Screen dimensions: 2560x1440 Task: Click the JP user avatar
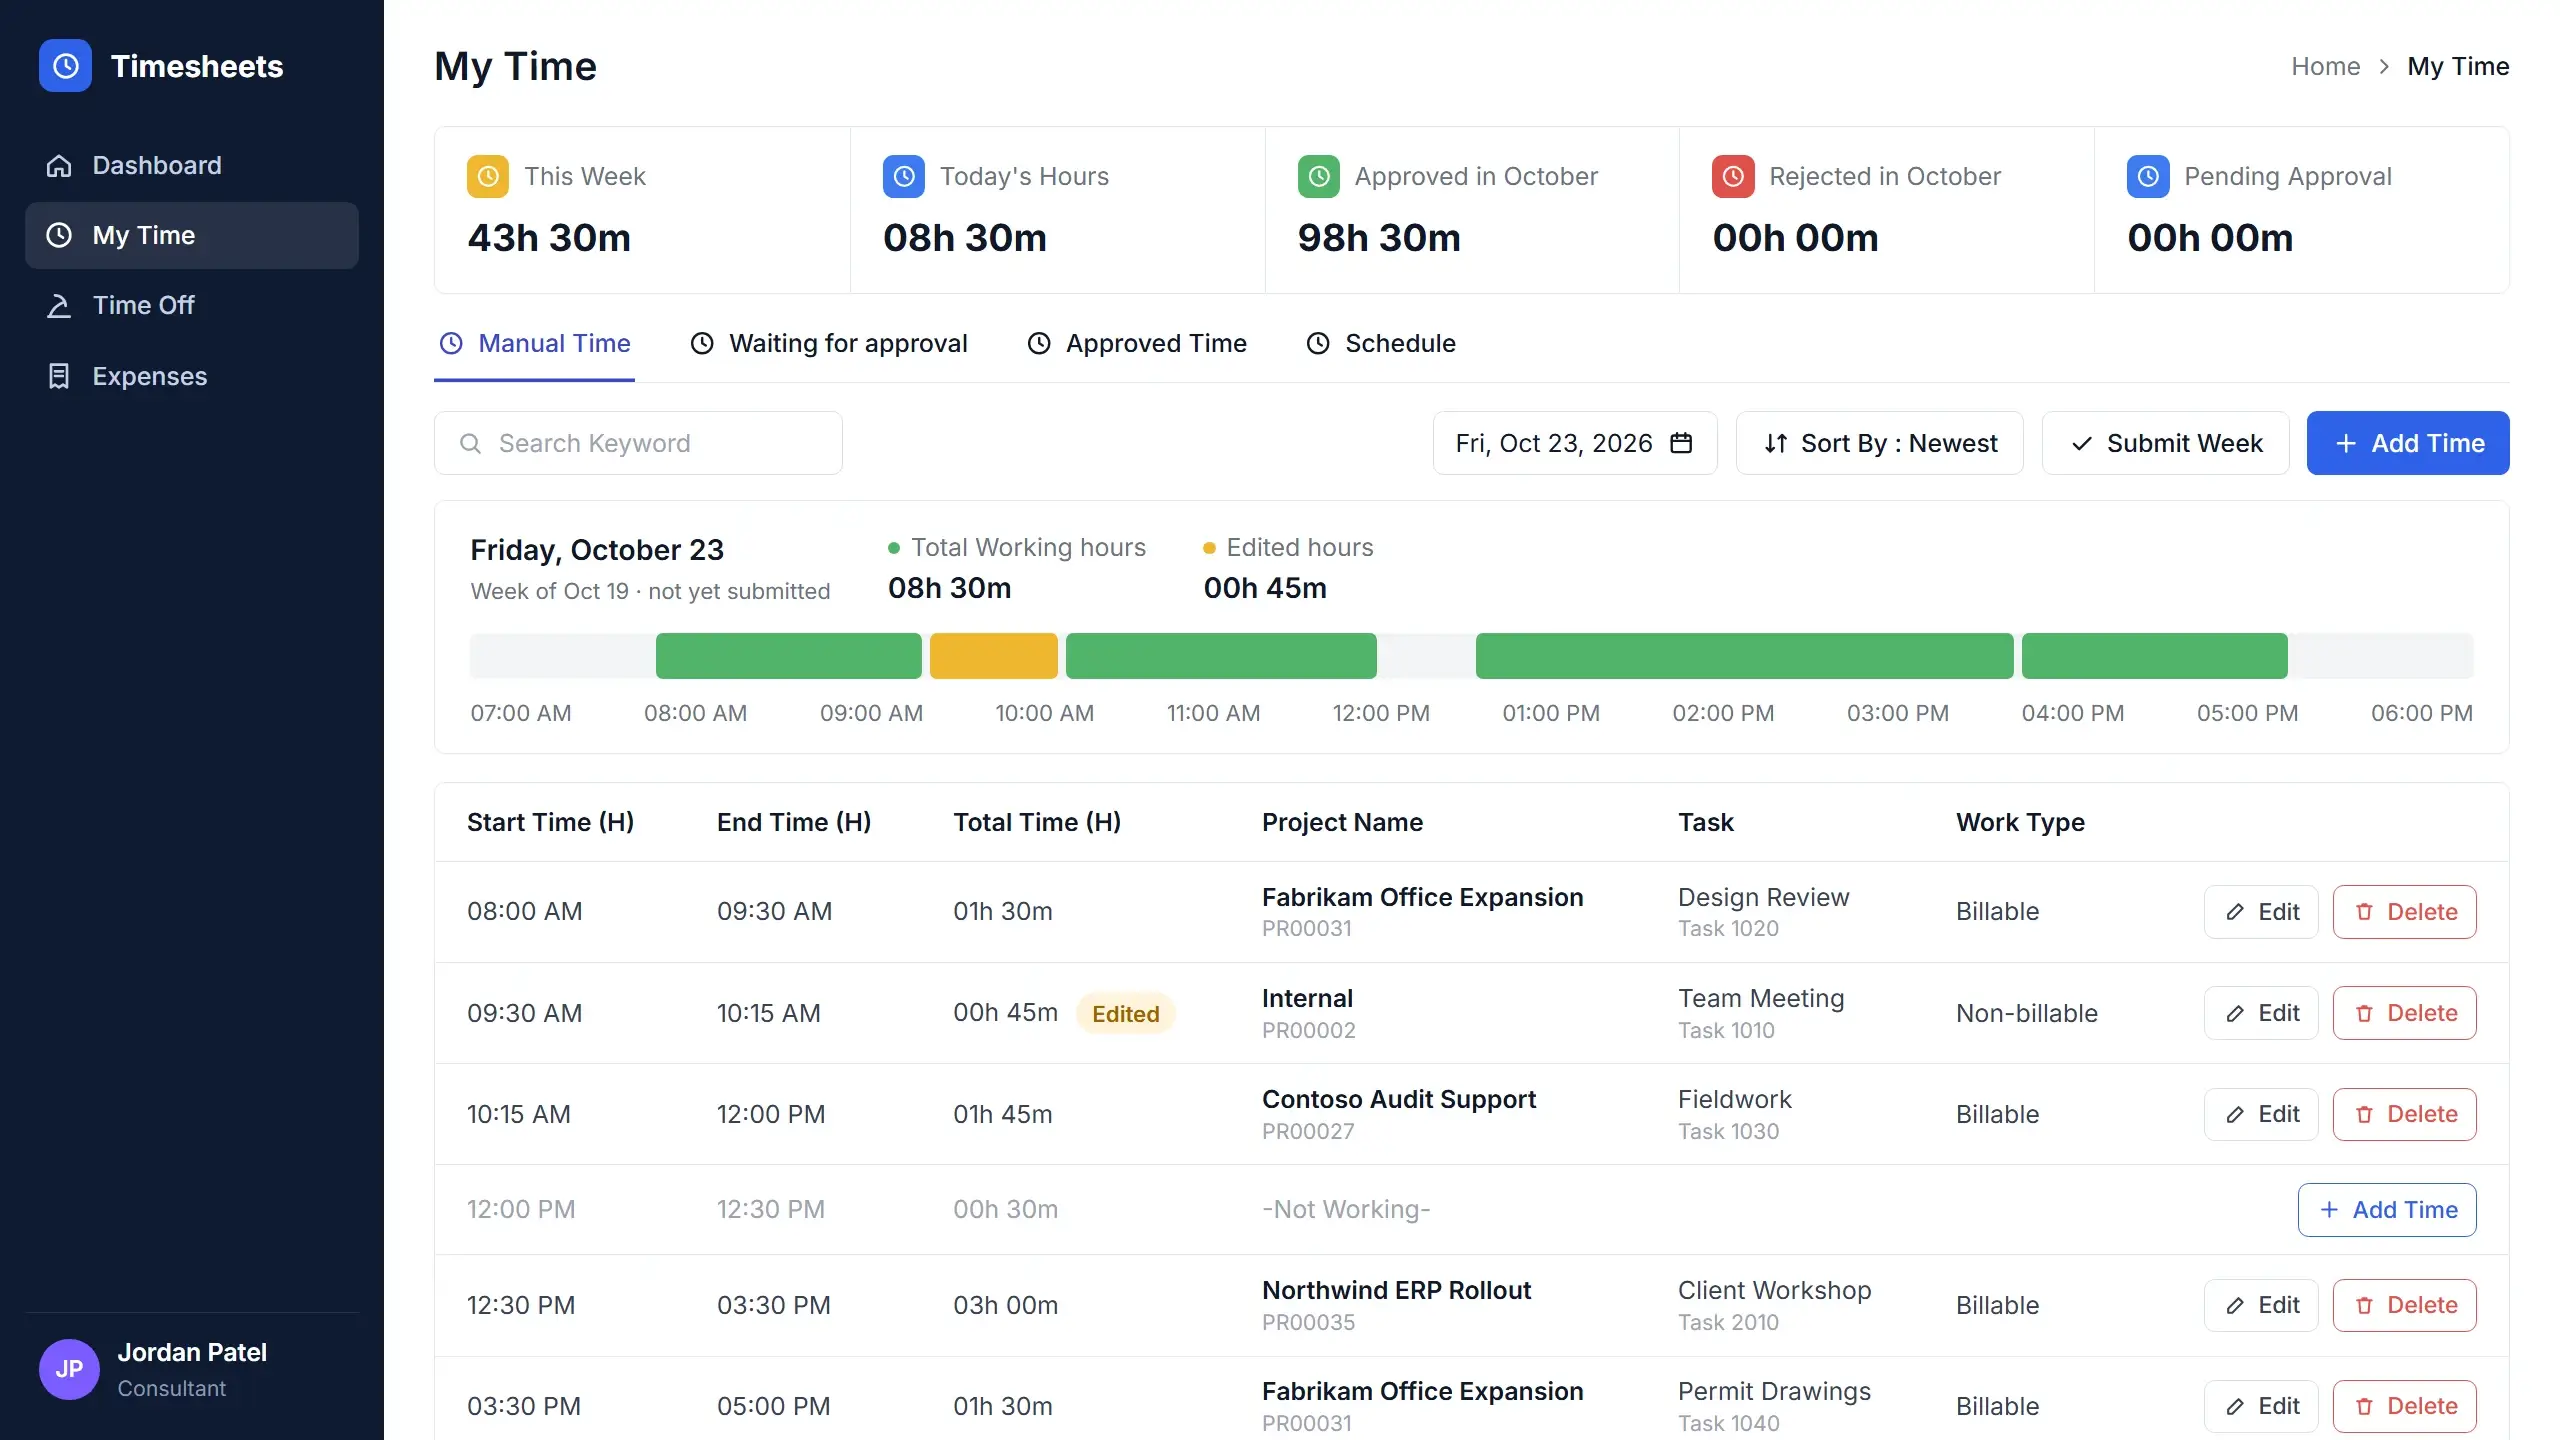[x=69, y=1369]
